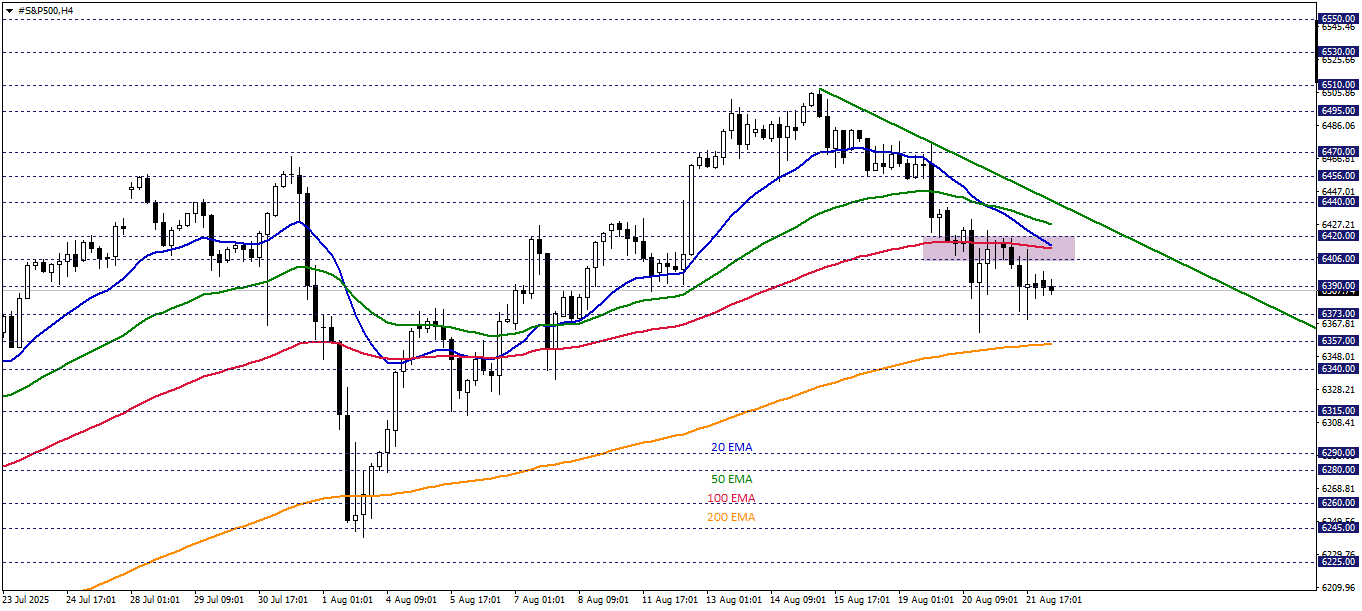1362x611 pixels.
Task: Click the 6440.00 price level label
Action: tap(1338, 201)
